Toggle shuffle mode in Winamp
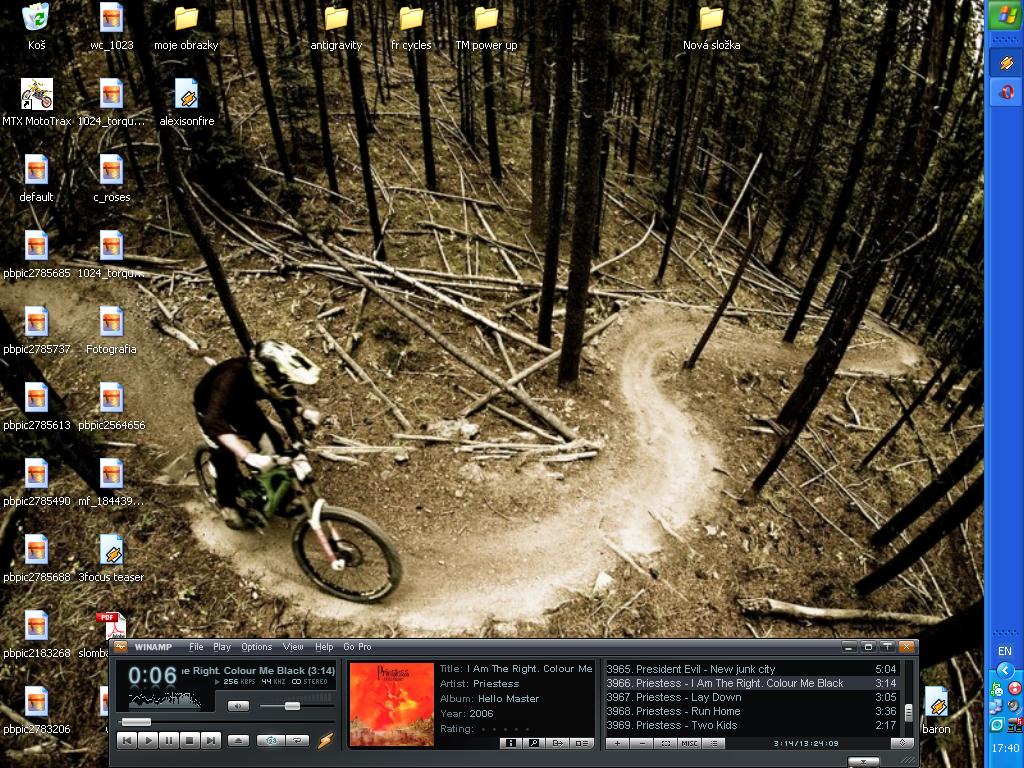 269,741
